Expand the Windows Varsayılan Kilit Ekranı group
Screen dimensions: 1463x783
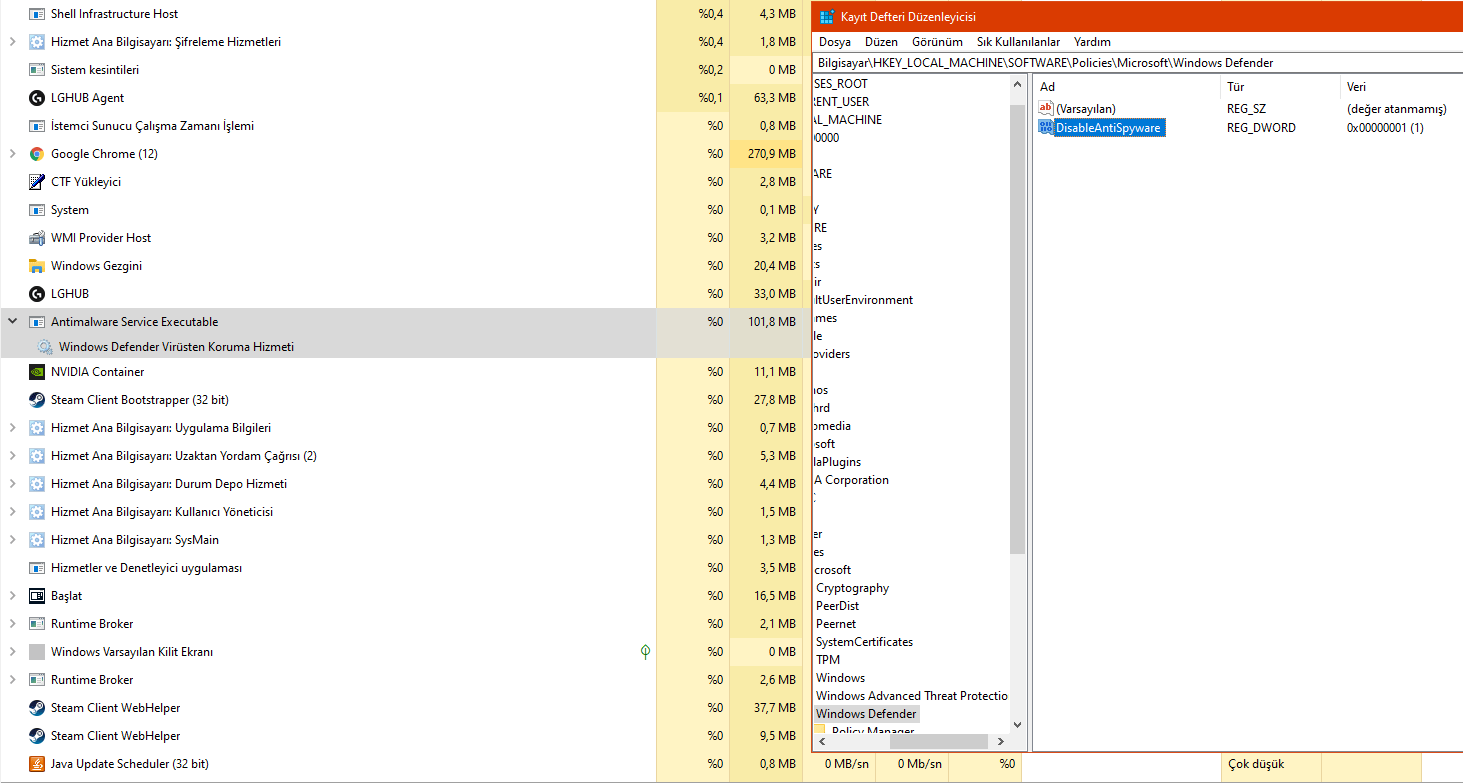(x=12, y=652)
